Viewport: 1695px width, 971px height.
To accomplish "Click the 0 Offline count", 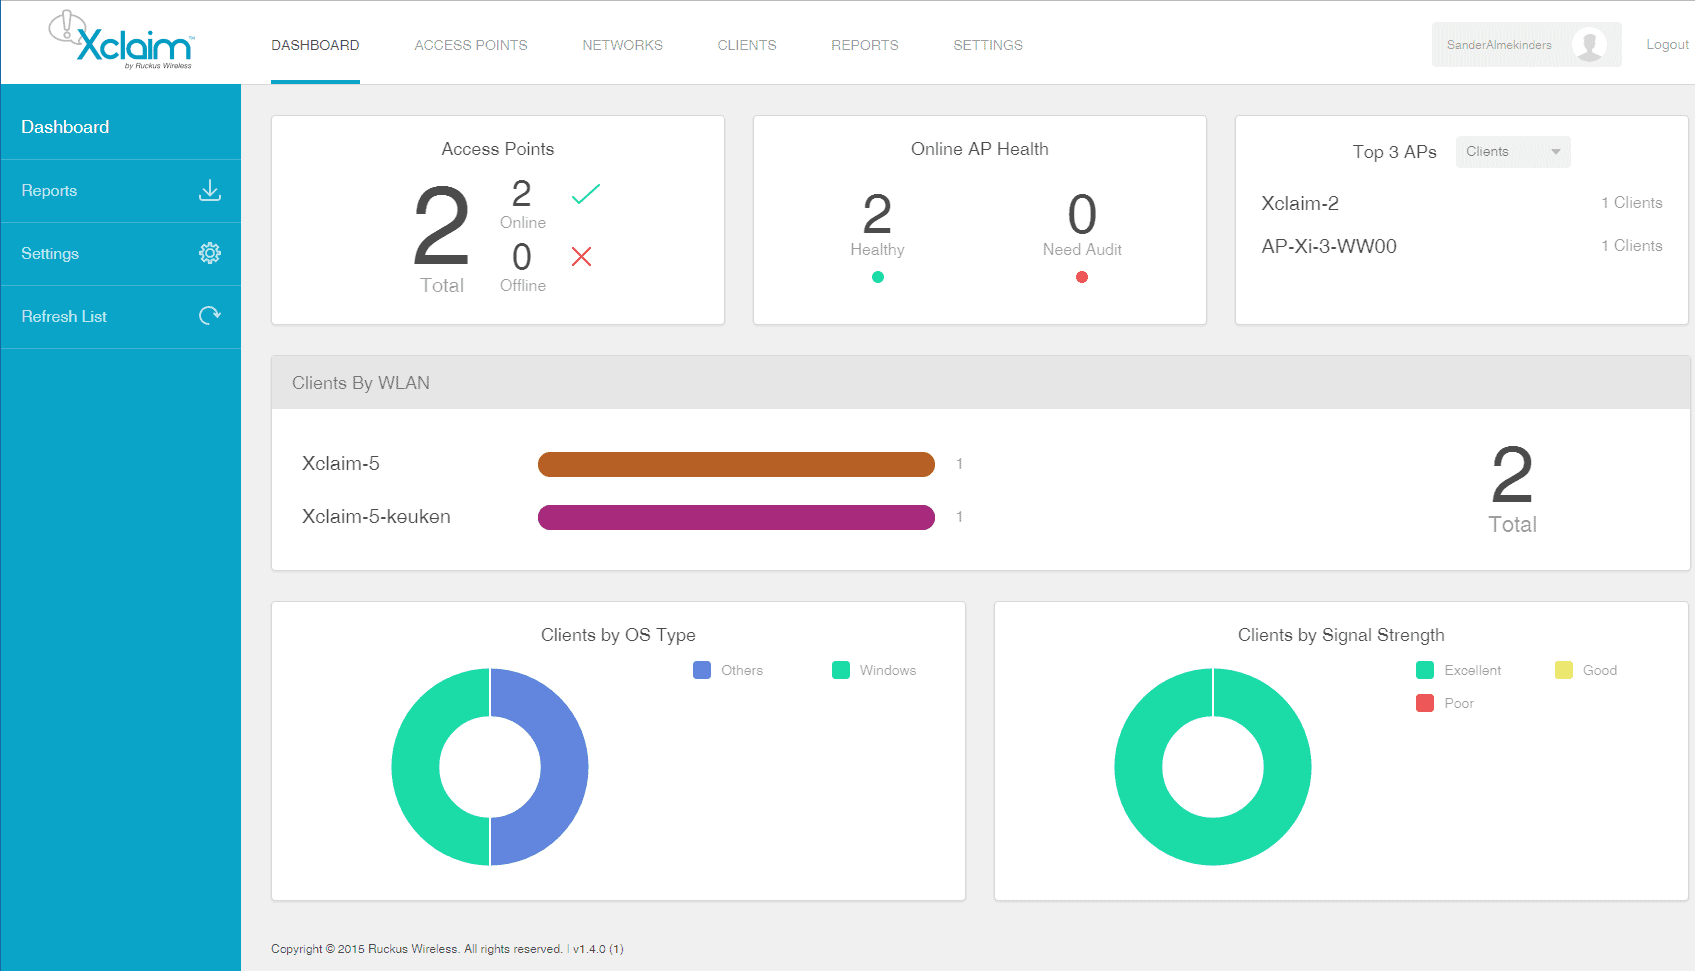I will [522, 257].
